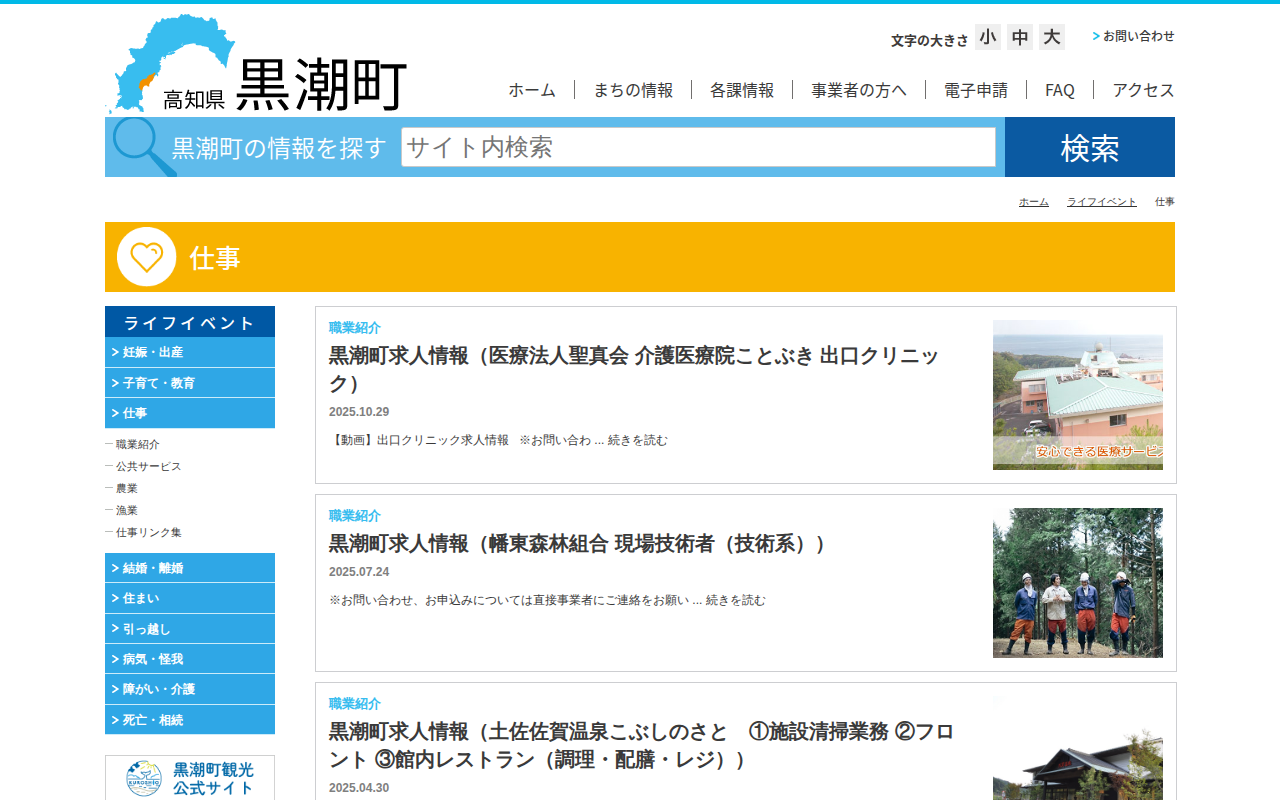Expand the 妊娠・出産 sidebar category
The height and width of the screenshot is (800, 1280).
tap(190, 352)
